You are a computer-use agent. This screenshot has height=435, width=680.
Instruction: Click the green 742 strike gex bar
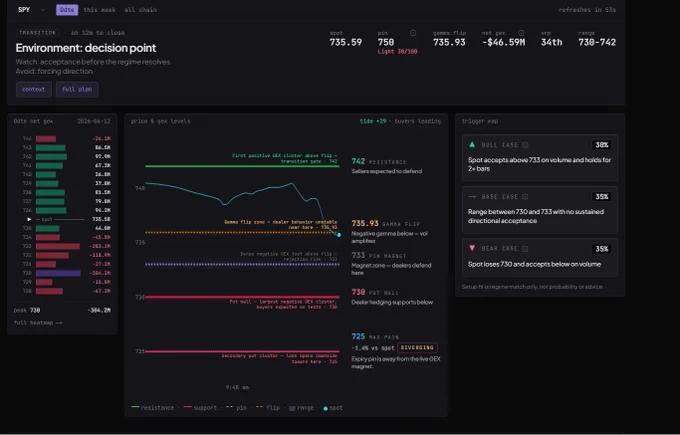click(51, 157)
